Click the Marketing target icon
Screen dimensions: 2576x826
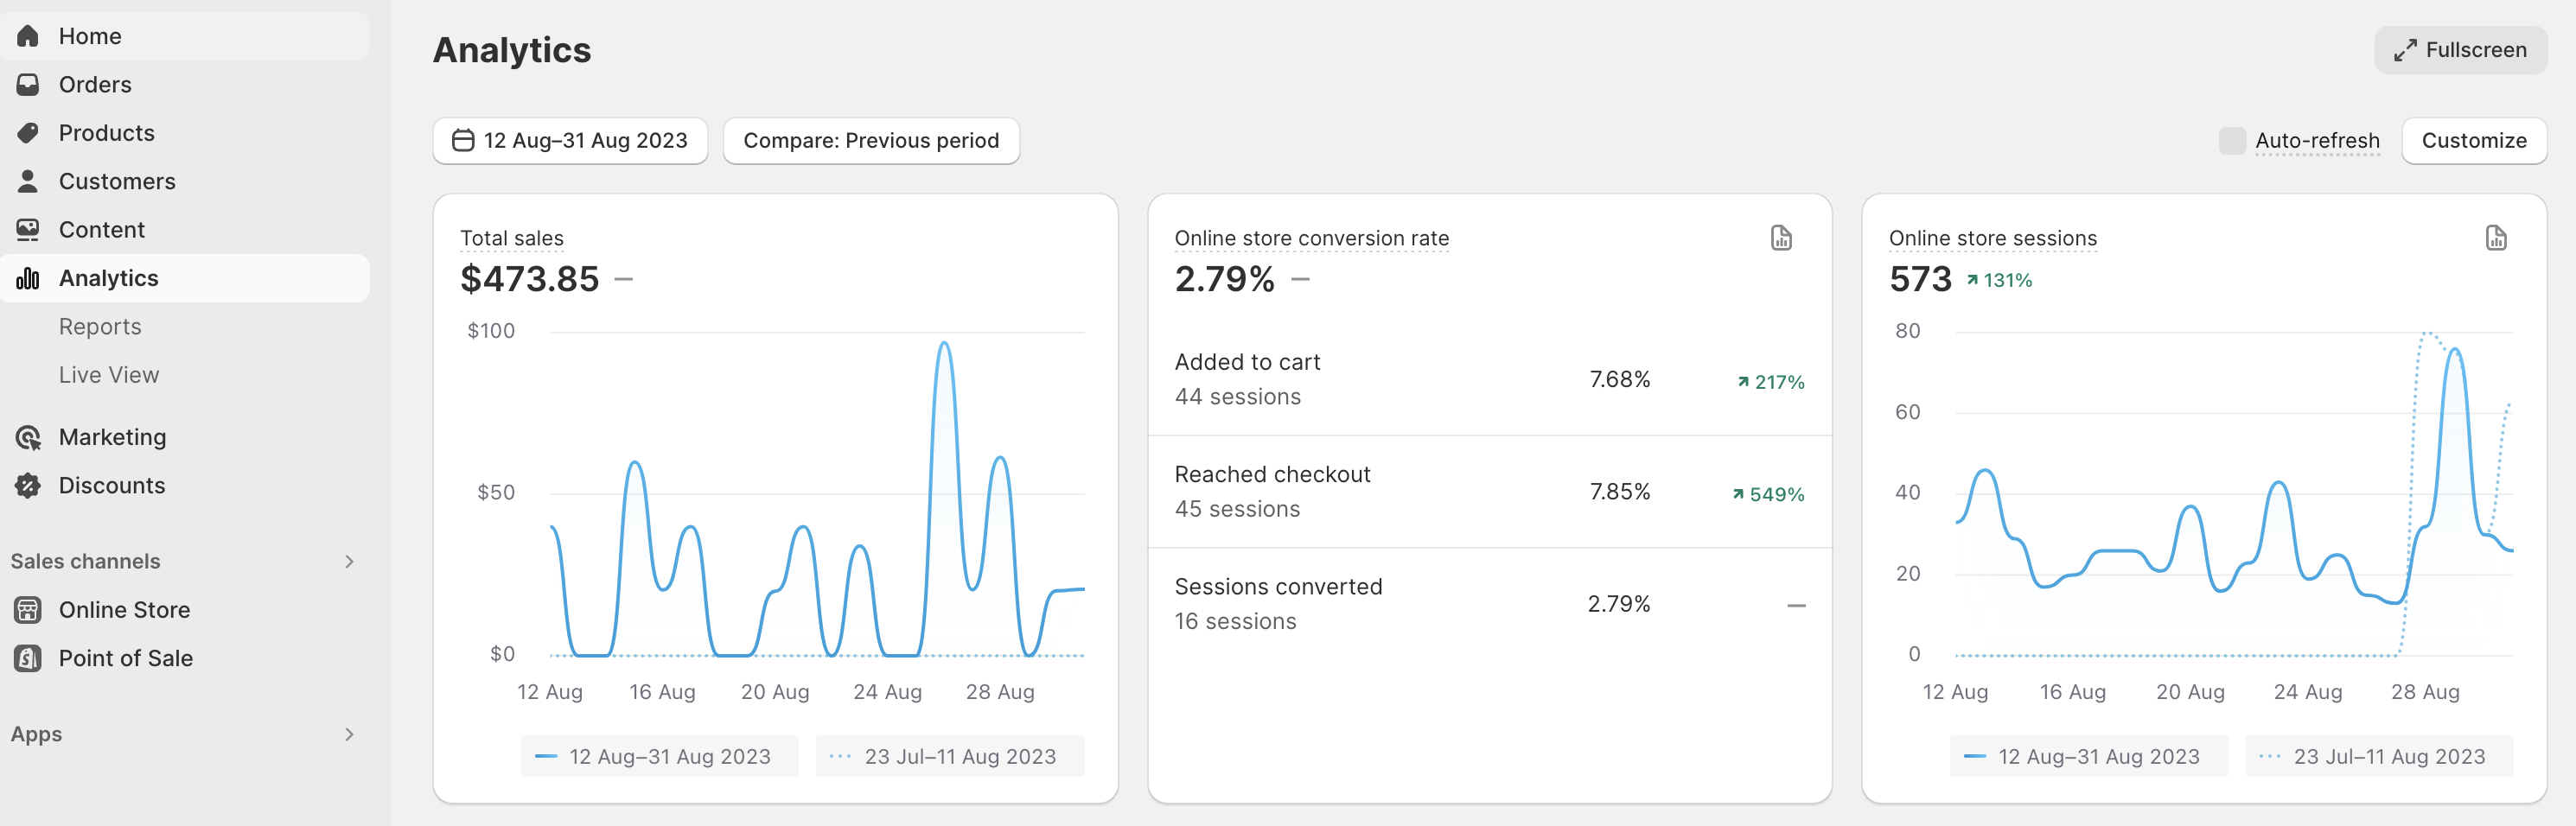(x=28, y=437)
